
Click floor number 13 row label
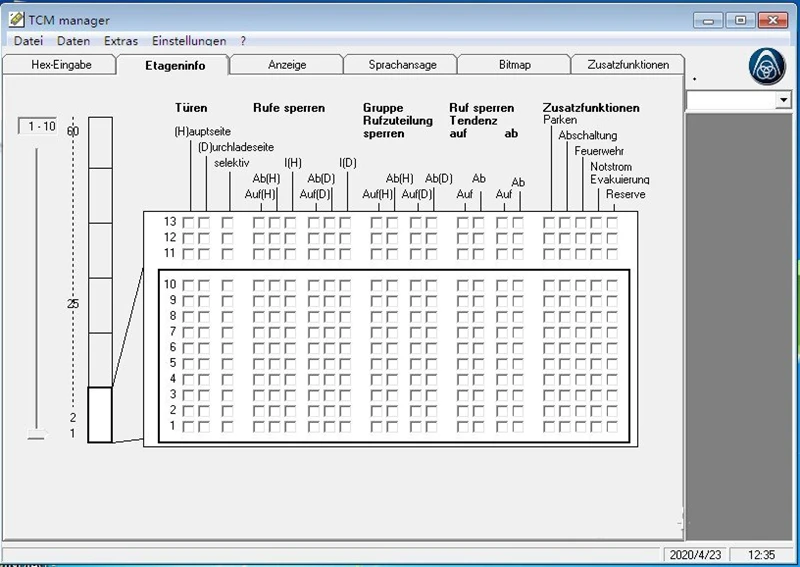point(170,221)
